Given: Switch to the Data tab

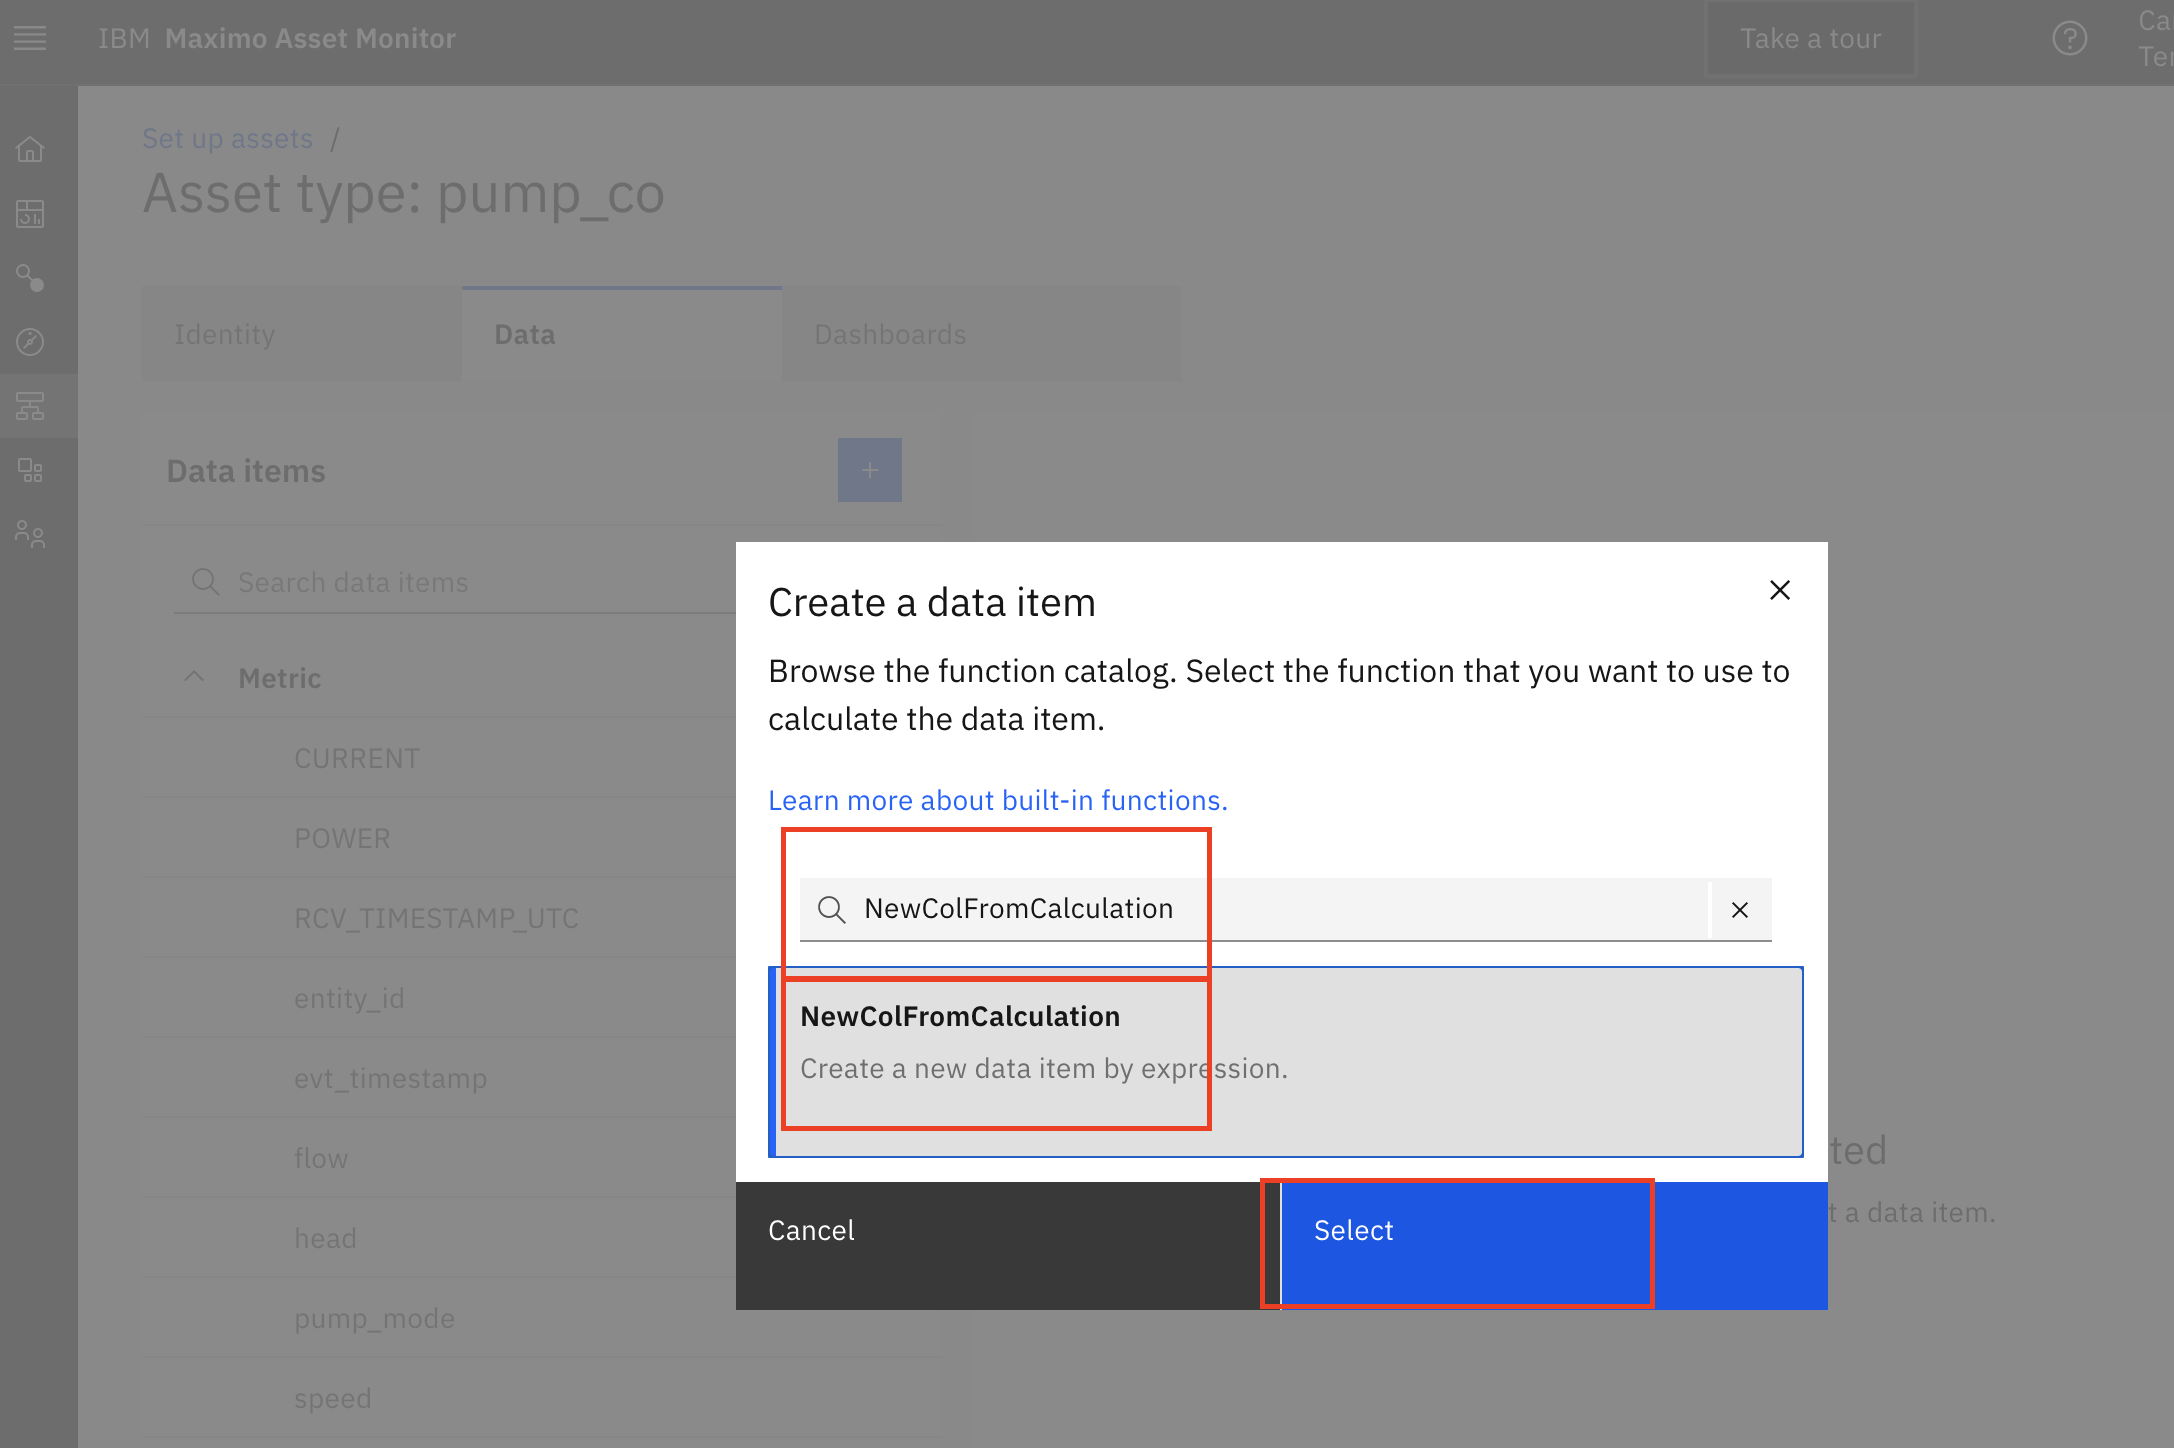Looking at the screenshot, I should coord(622,334).
